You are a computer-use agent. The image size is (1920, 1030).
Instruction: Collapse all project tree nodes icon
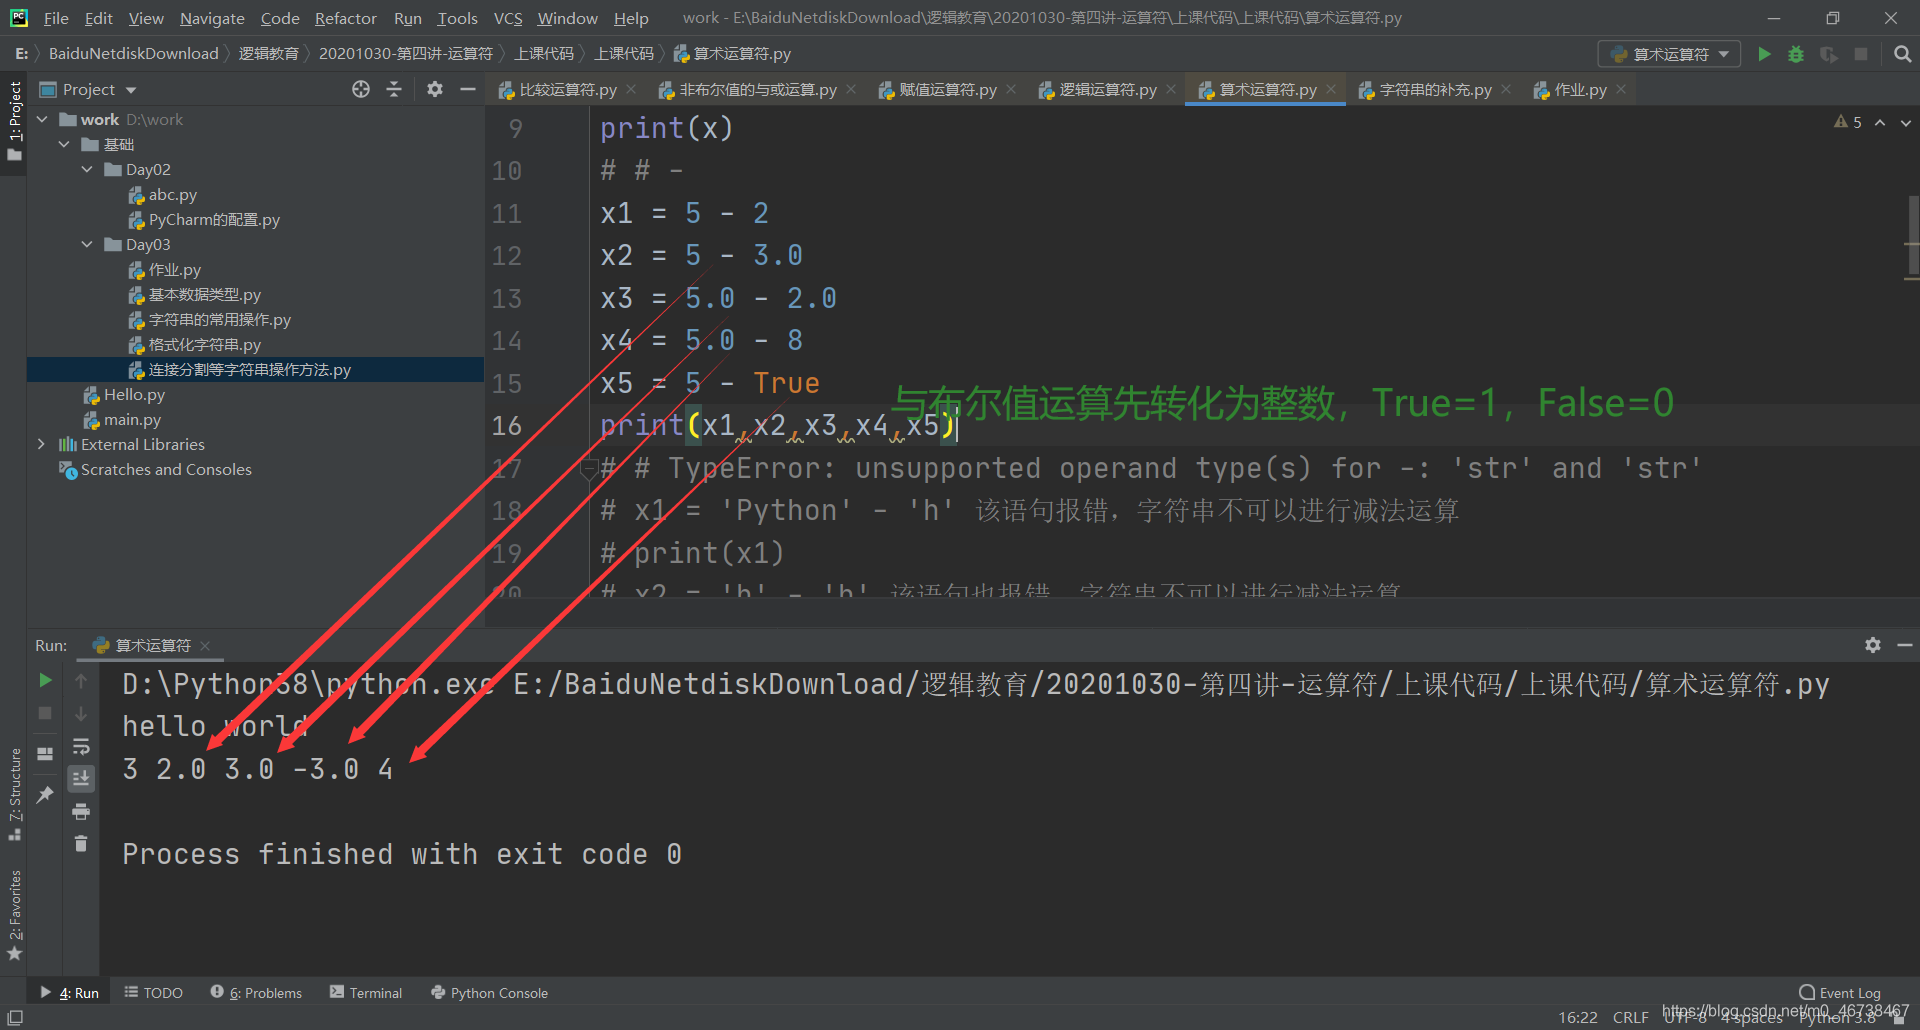tap(394, 89)
